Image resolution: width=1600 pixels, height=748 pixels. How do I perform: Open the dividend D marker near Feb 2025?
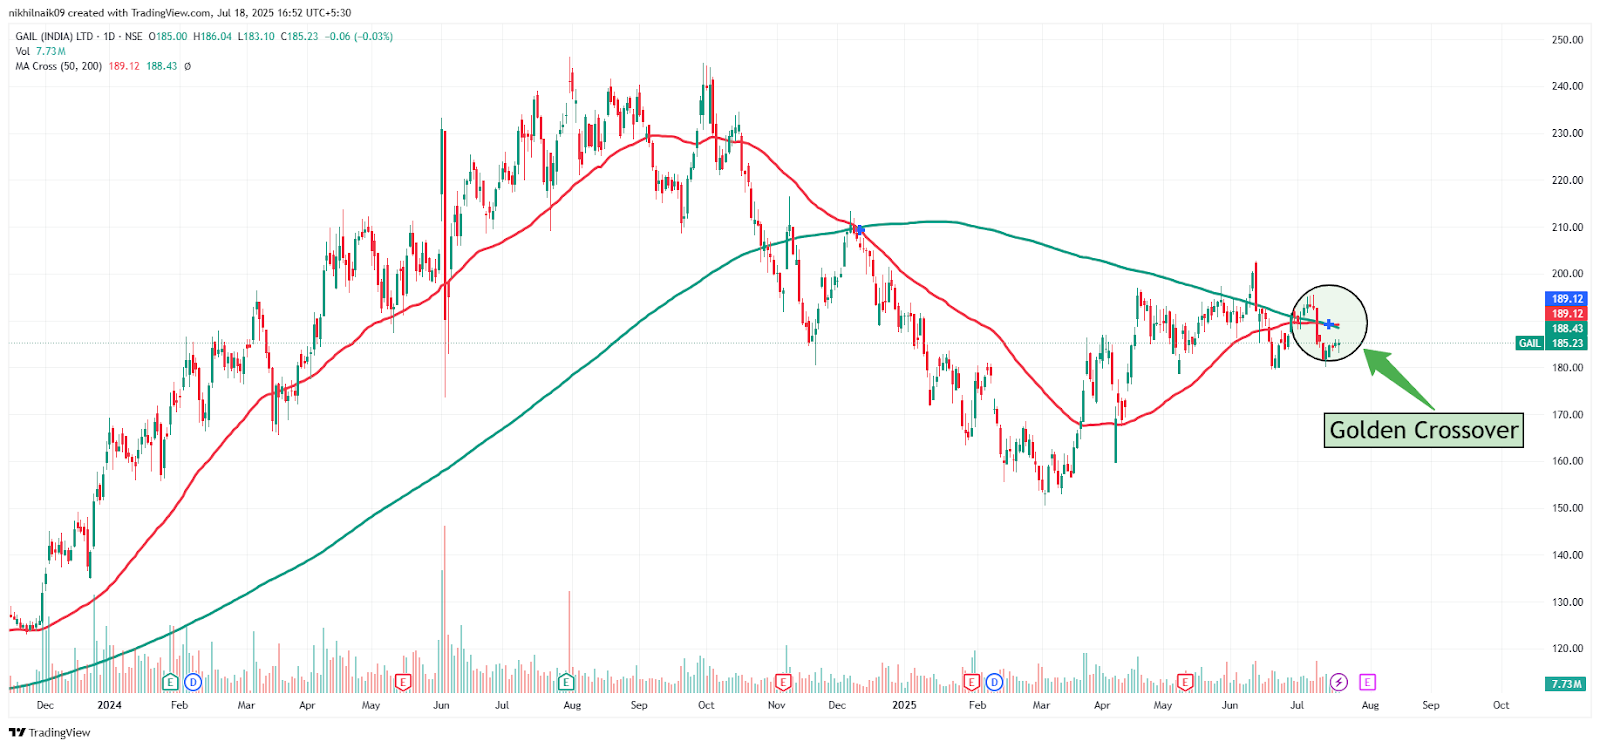point(994,682)
